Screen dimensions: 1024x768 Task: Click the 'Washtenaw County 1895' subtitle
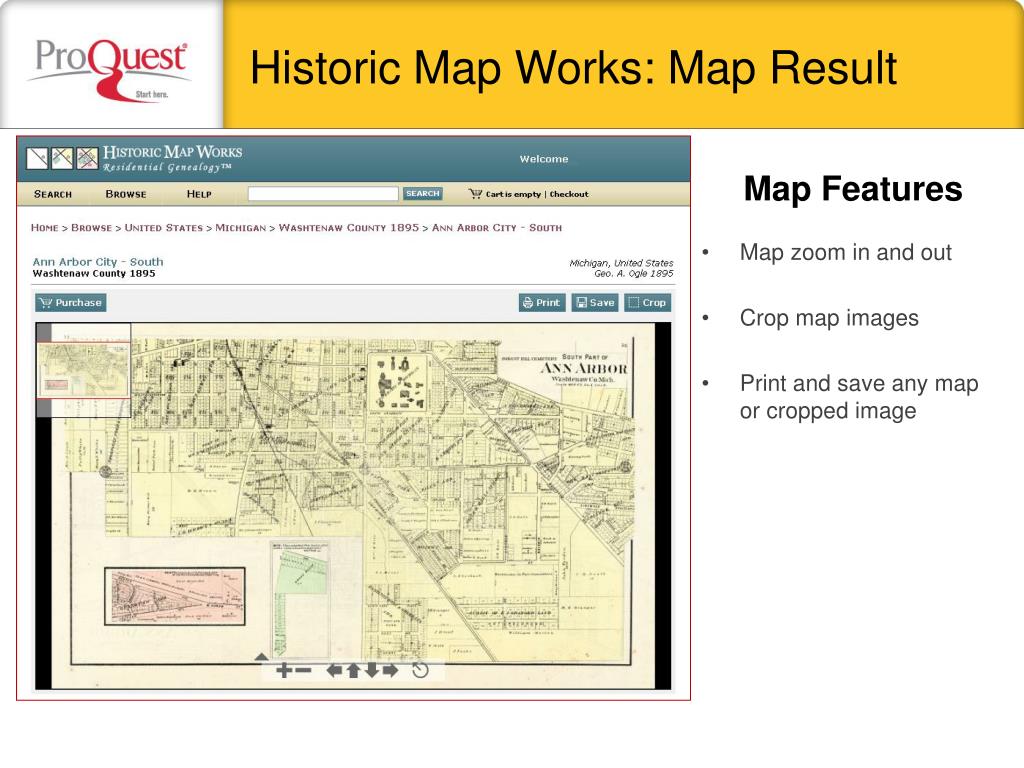coord(94,274)
